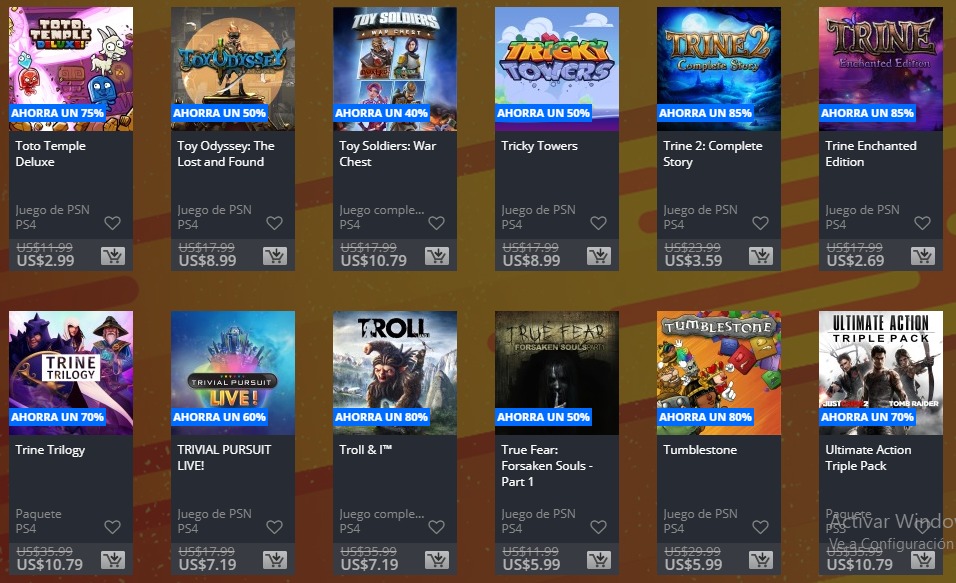The height and width of the screenshot is (583, 956).
Task: Open Tricky Towers title link
Action: point(539,146)
